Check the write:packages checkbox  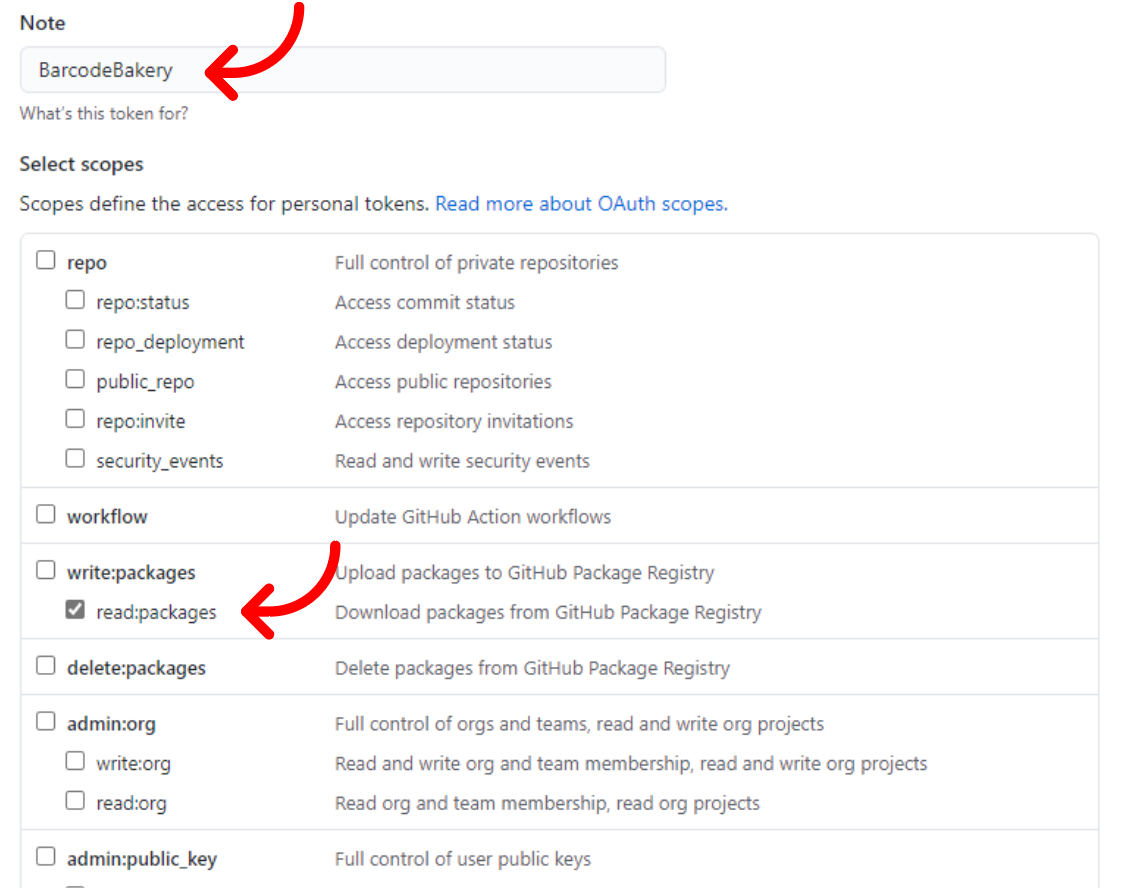pos(46,570)
